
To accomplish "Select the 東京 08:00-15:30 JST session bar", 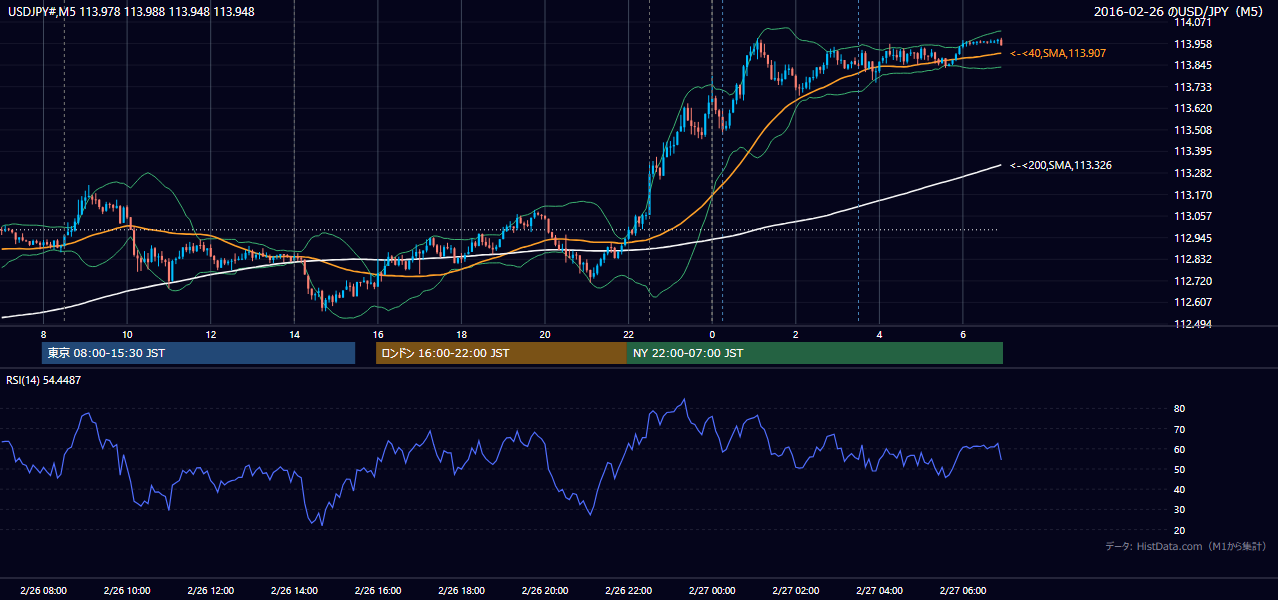I will 198,353.
